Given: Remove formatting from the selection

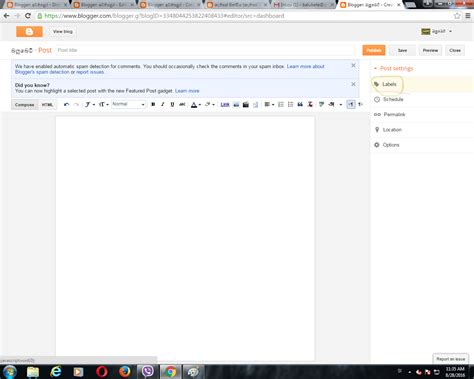Looking at the screenshot, I should pos(310,104).
